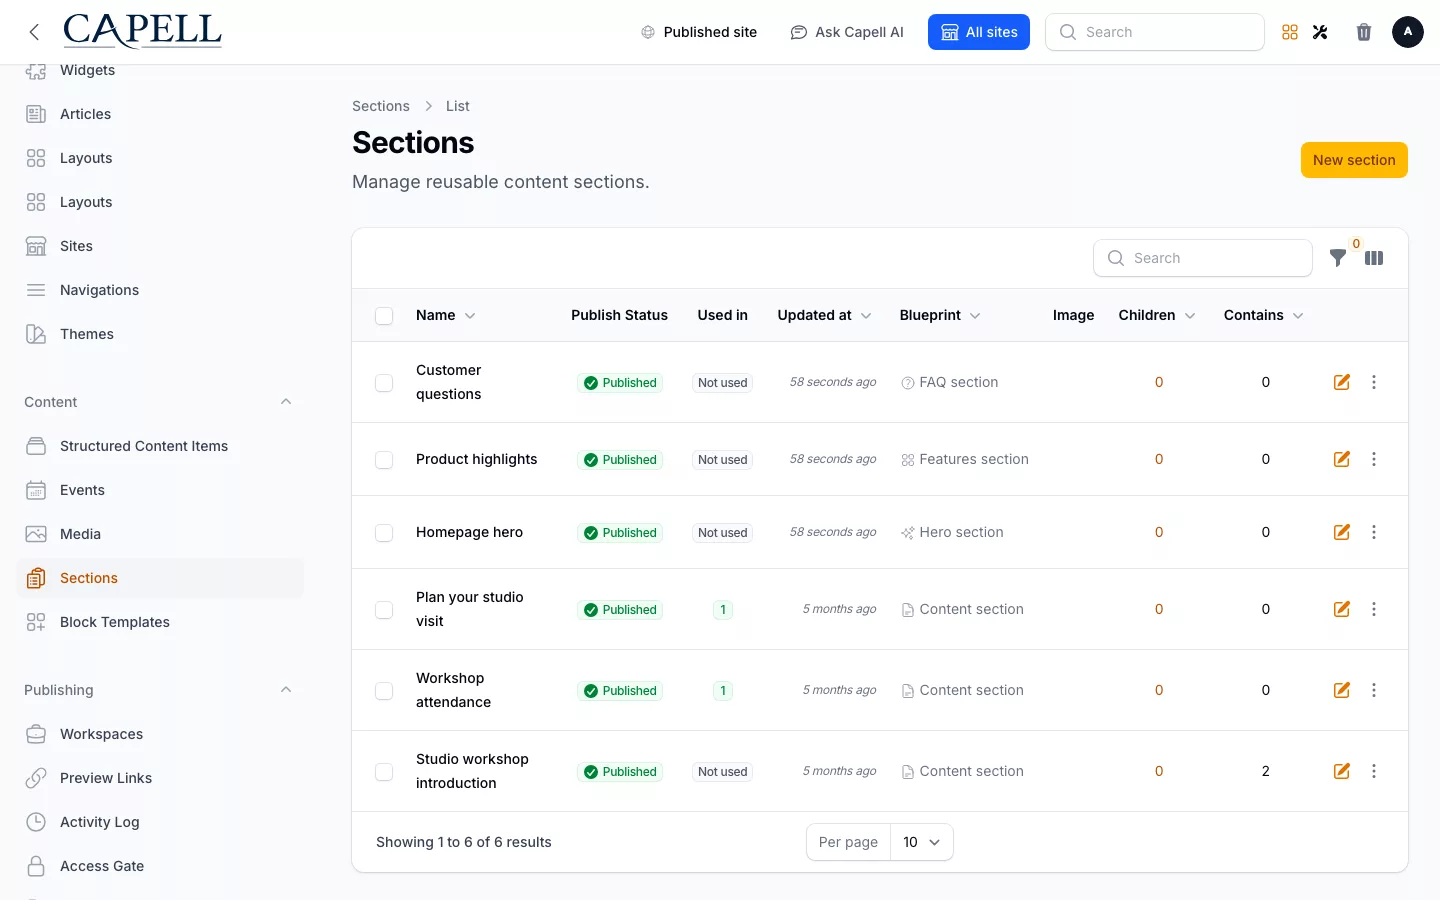Sort by Children column

1157,315
